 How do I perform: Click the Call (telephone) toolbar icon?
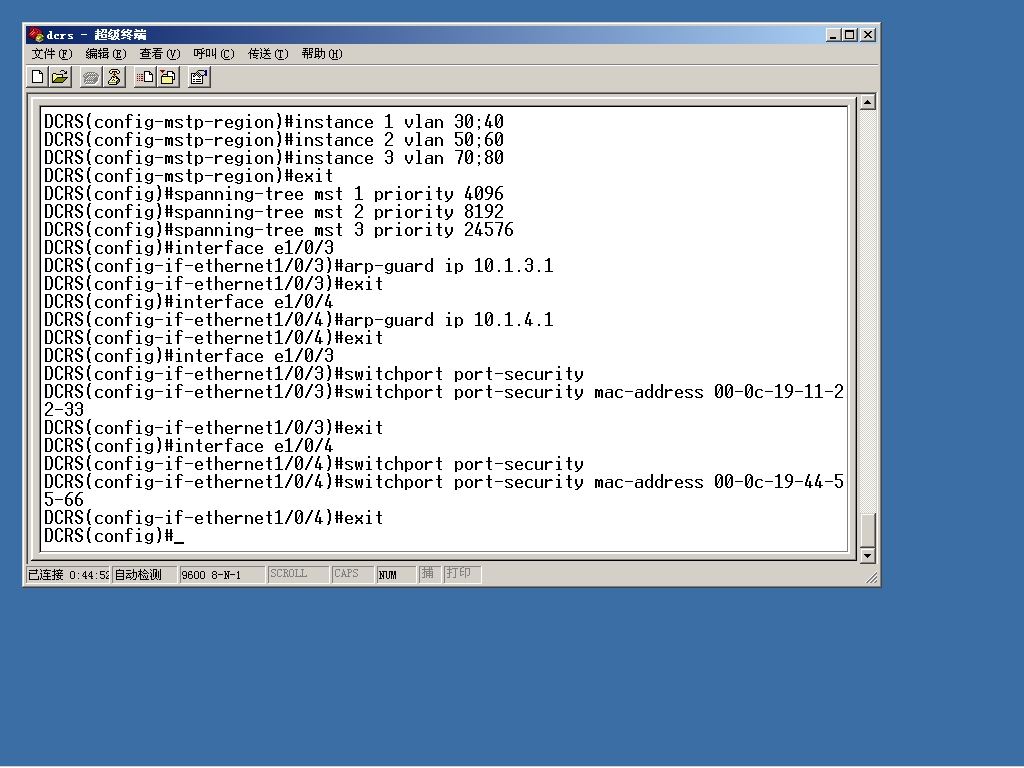click(91, 77)
